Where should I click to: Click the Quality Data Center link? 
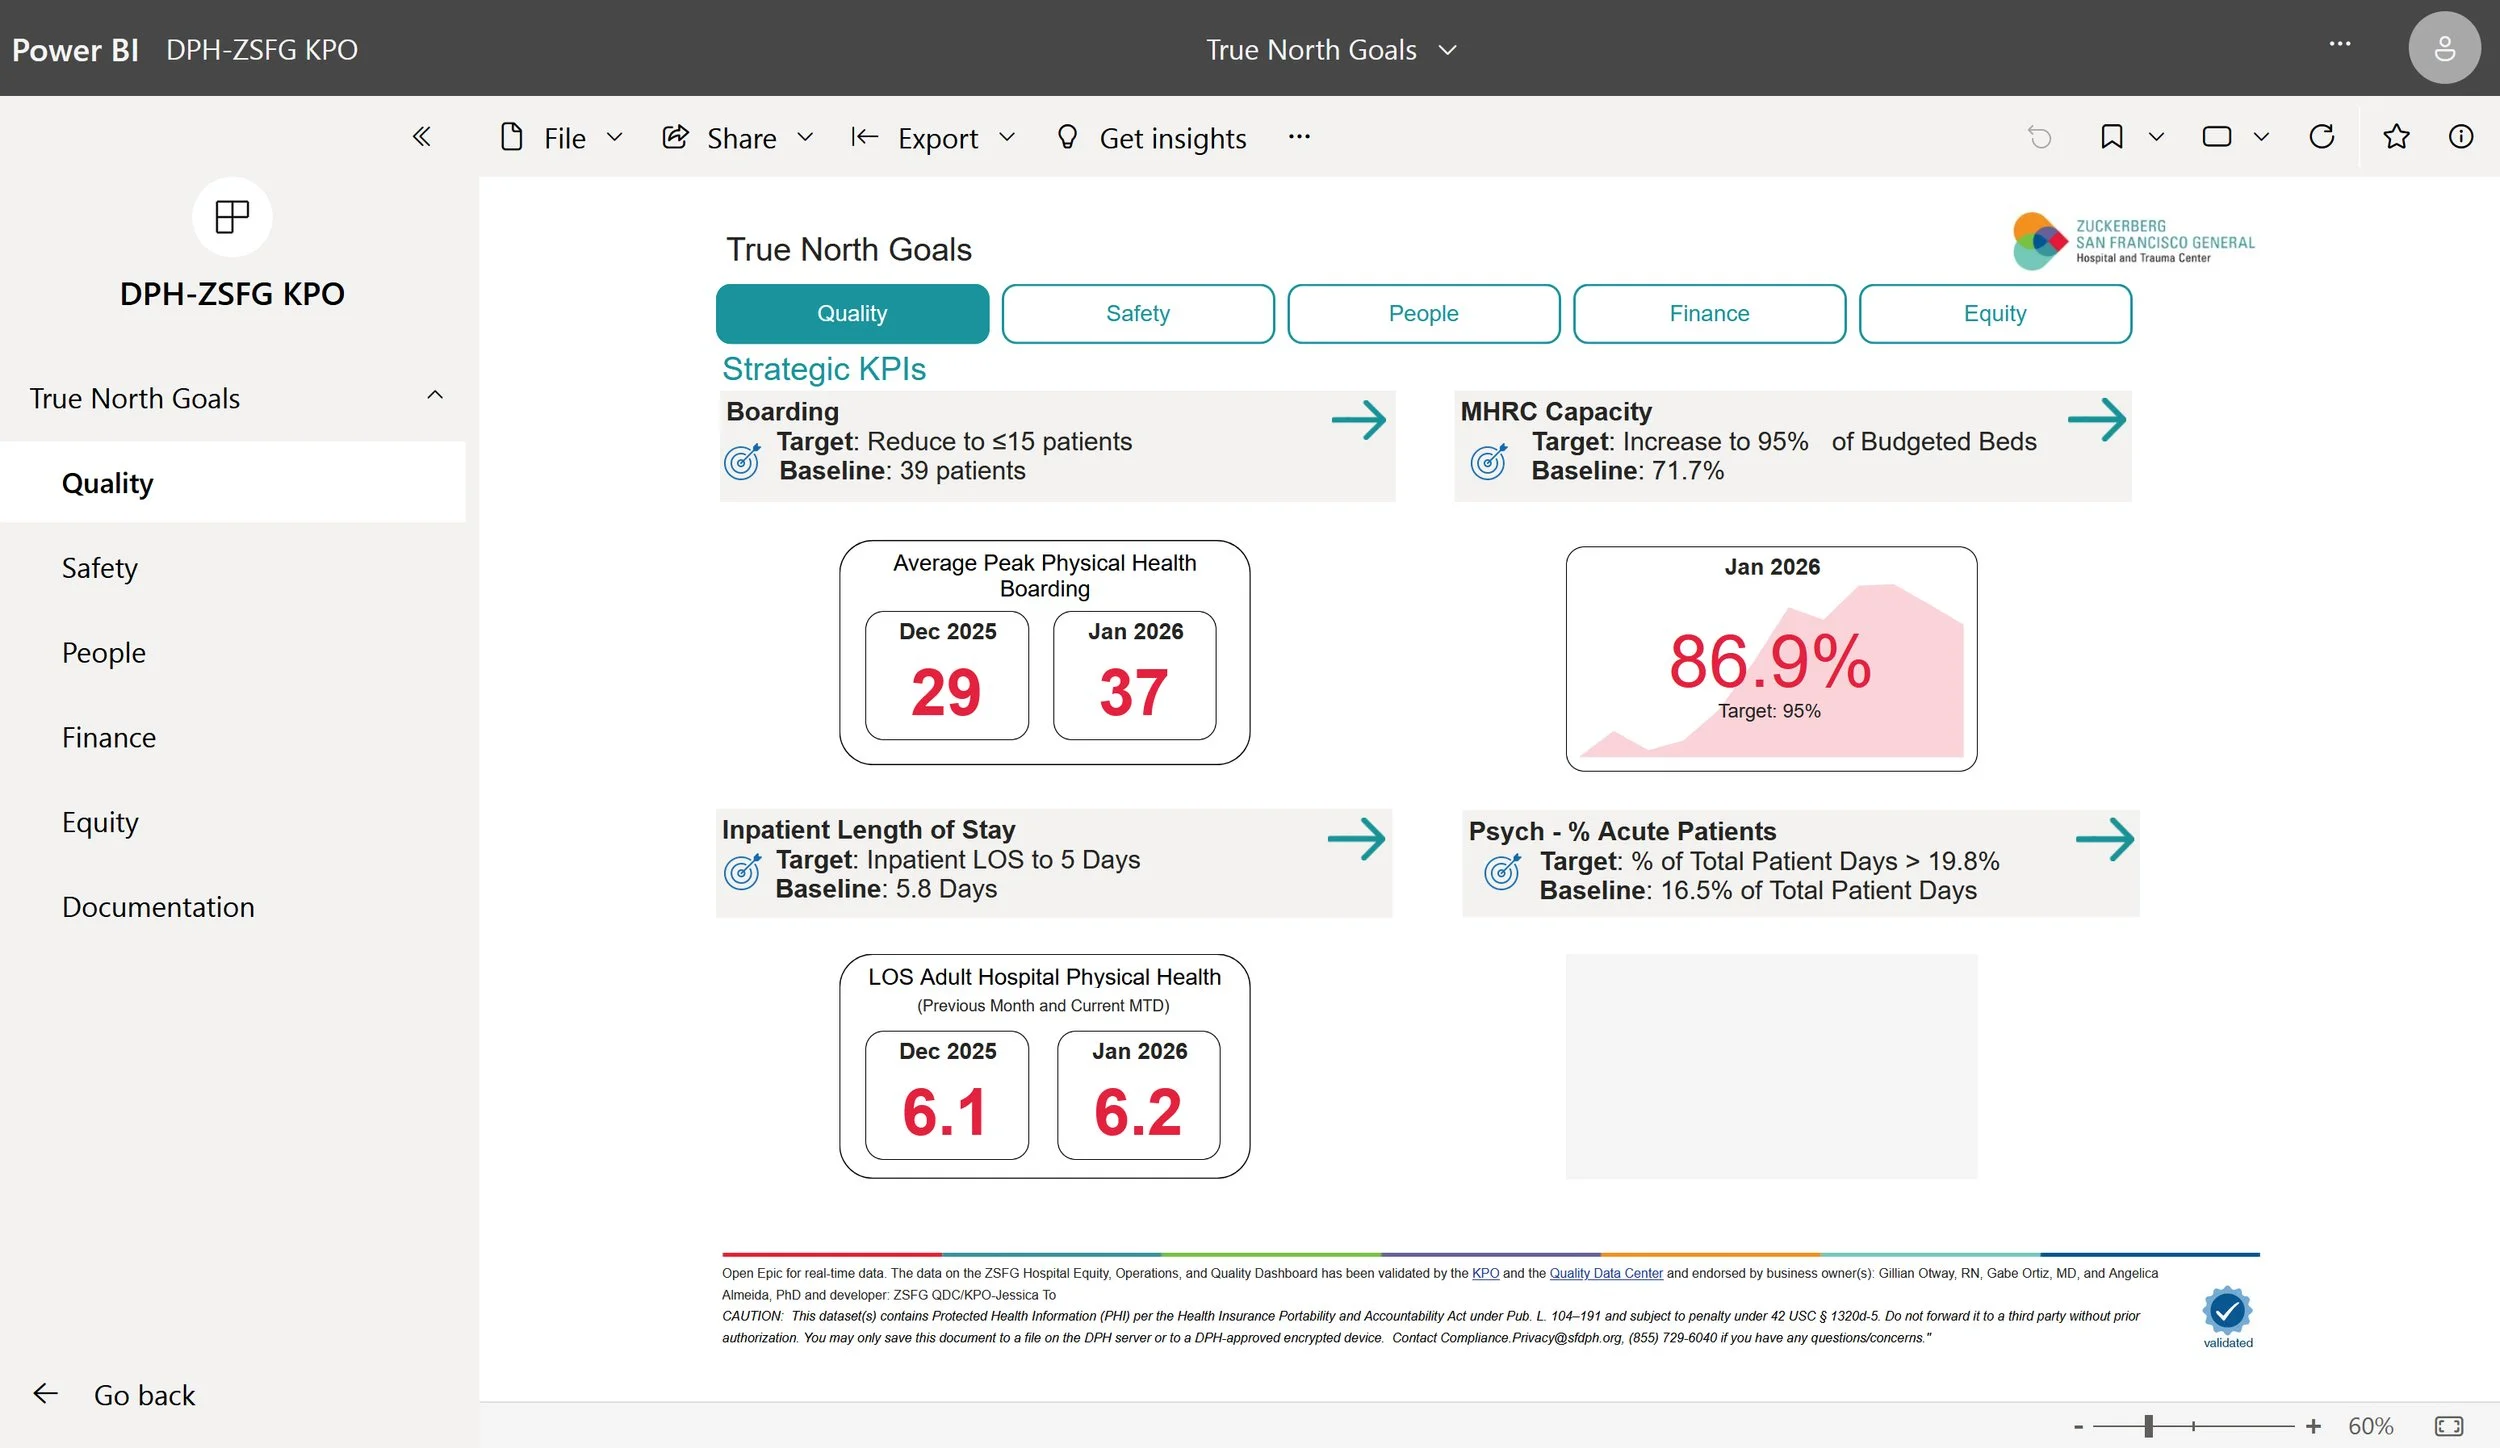tap(1605, 1273)
